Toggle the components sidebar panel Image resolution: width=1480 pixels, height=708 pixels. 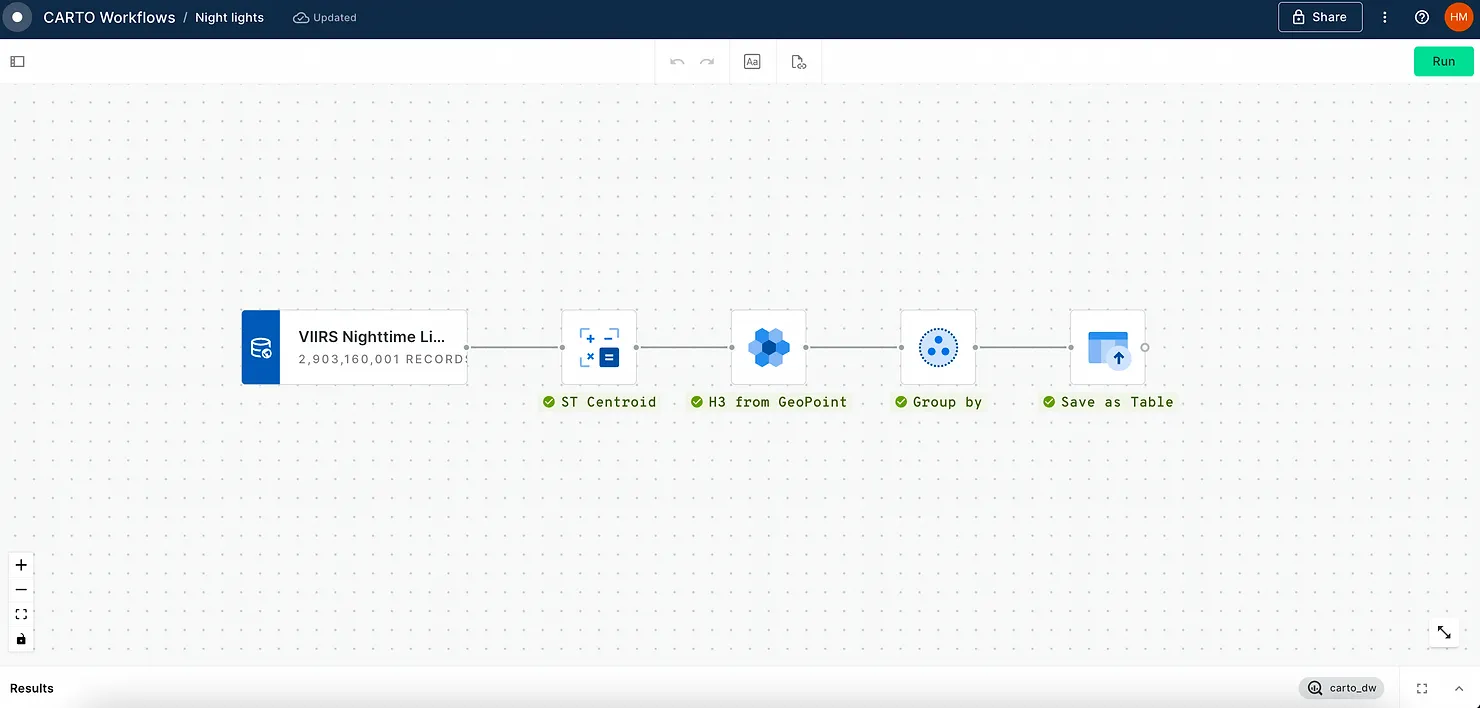click(16, 61)
